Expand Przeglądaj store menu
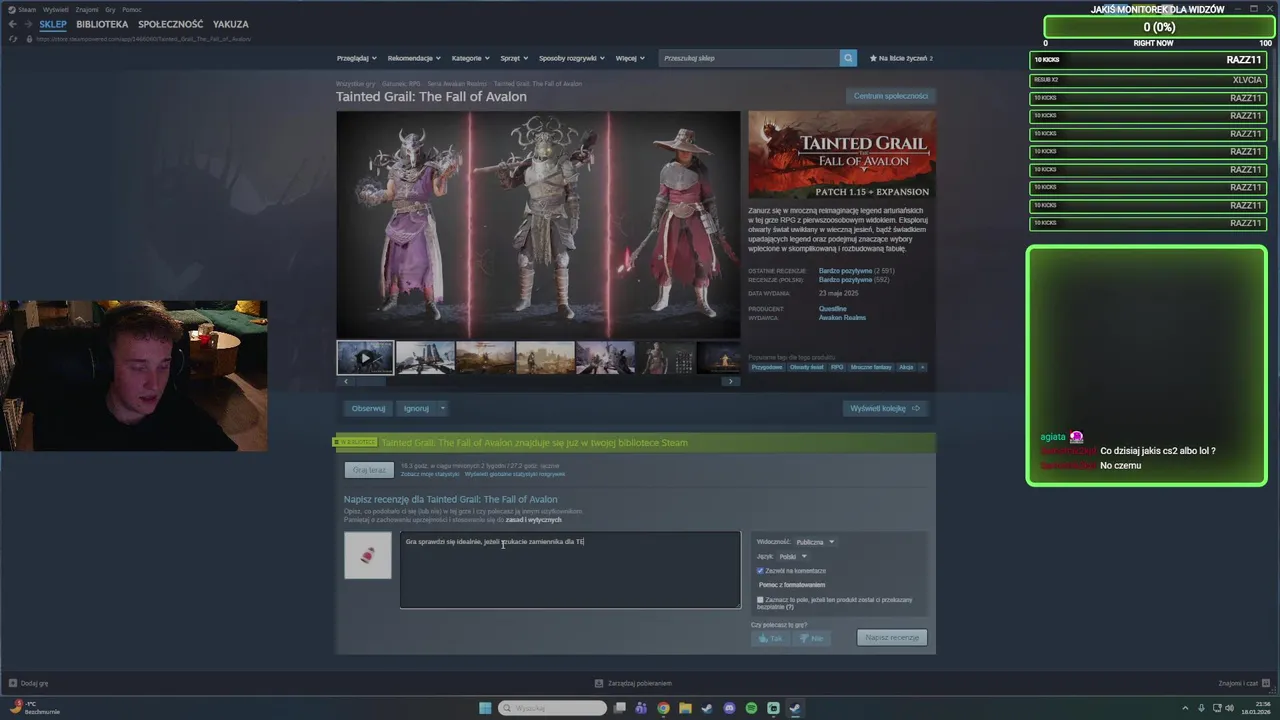1280x720 pixels. coord(356,58)
